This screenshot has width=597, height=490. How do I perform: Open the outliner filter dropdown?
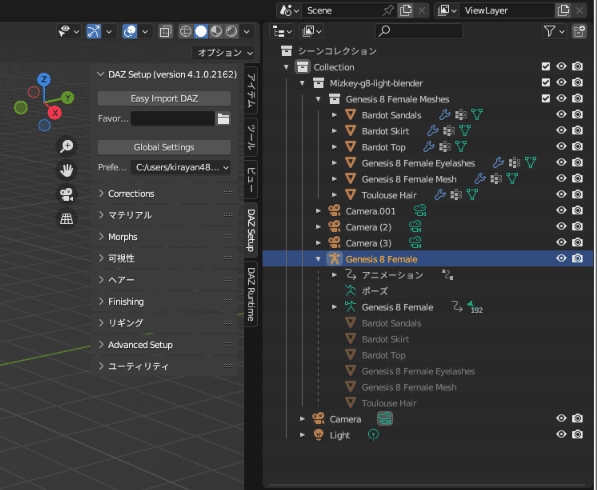tap(554, 31)
